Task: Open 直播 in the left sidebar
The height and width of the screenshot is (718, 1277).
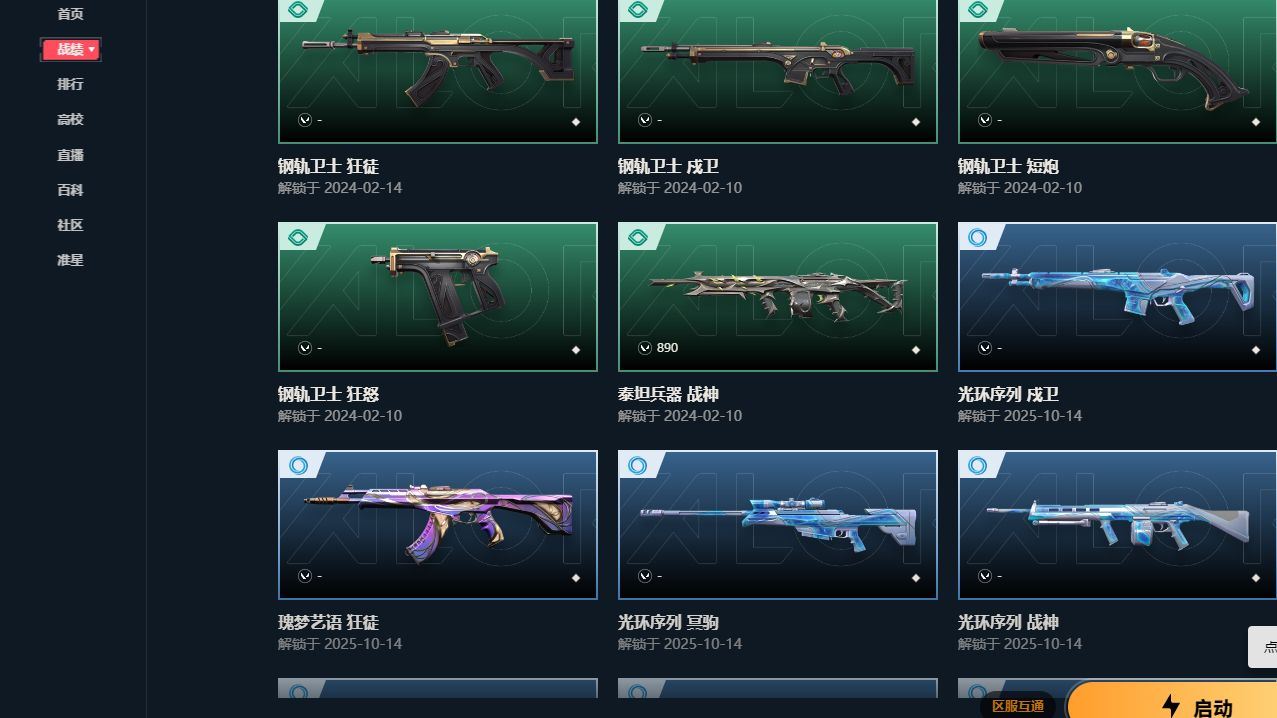Action: click(70, 155)
